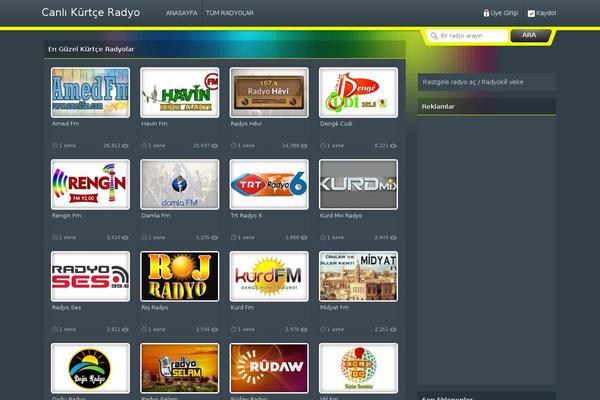Click the eye icon under Radyo Hêvi
This screenshot has width=600, height=400.
click(x=304, y=146)
